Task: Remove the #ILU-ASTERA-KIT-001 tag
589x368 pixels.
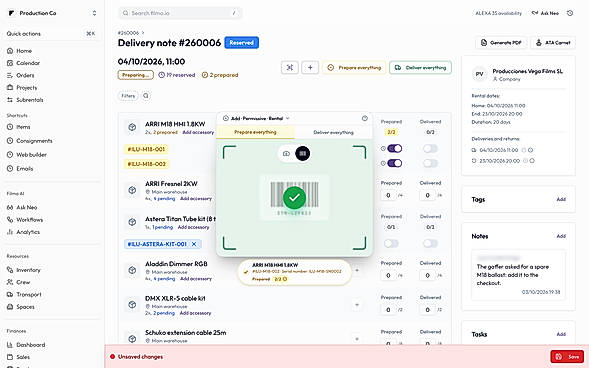Action: click(194, 244)
